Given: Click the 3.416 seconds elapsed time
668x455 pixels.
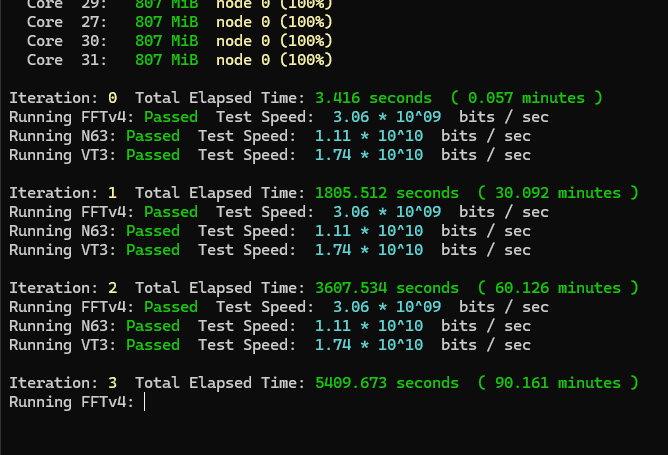Looking at the screenshot, I should [x=373, y=98].
